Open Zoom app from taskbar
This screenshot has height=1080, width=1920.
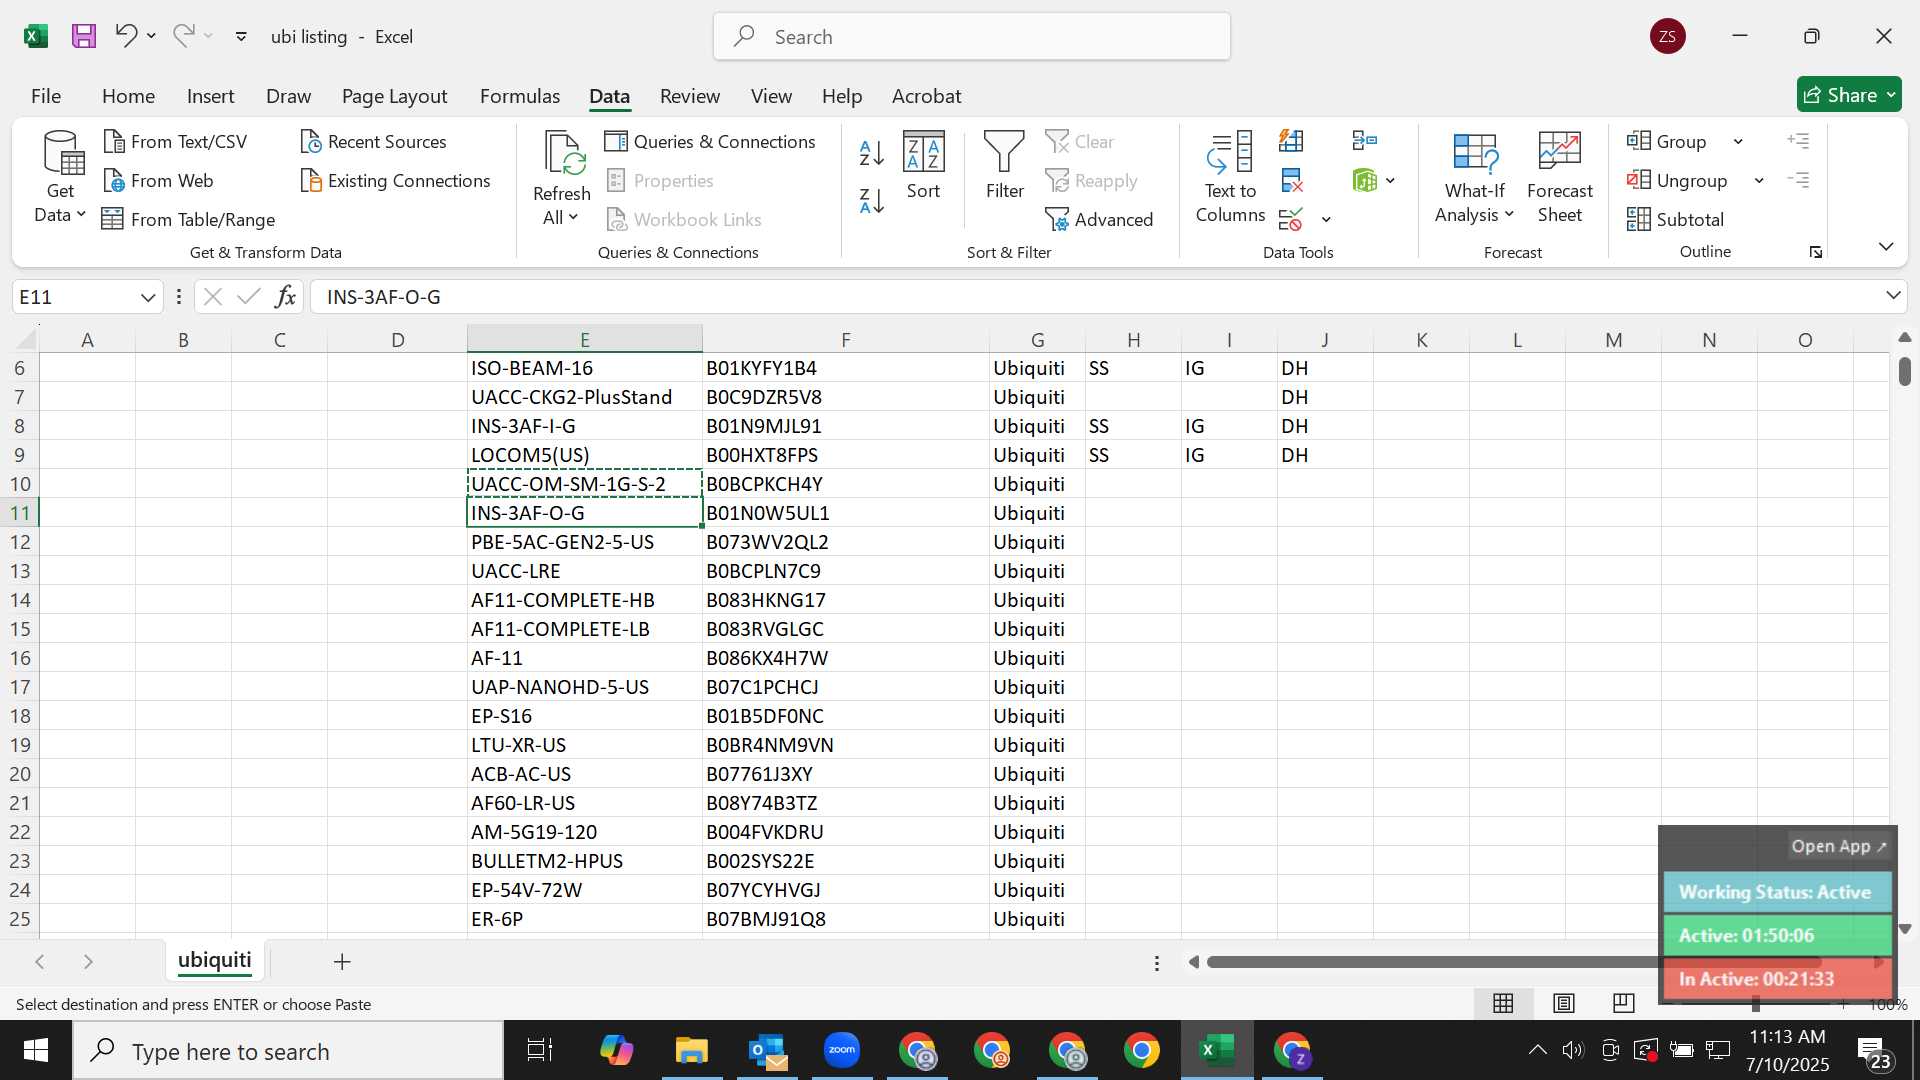coord(842,1051)
